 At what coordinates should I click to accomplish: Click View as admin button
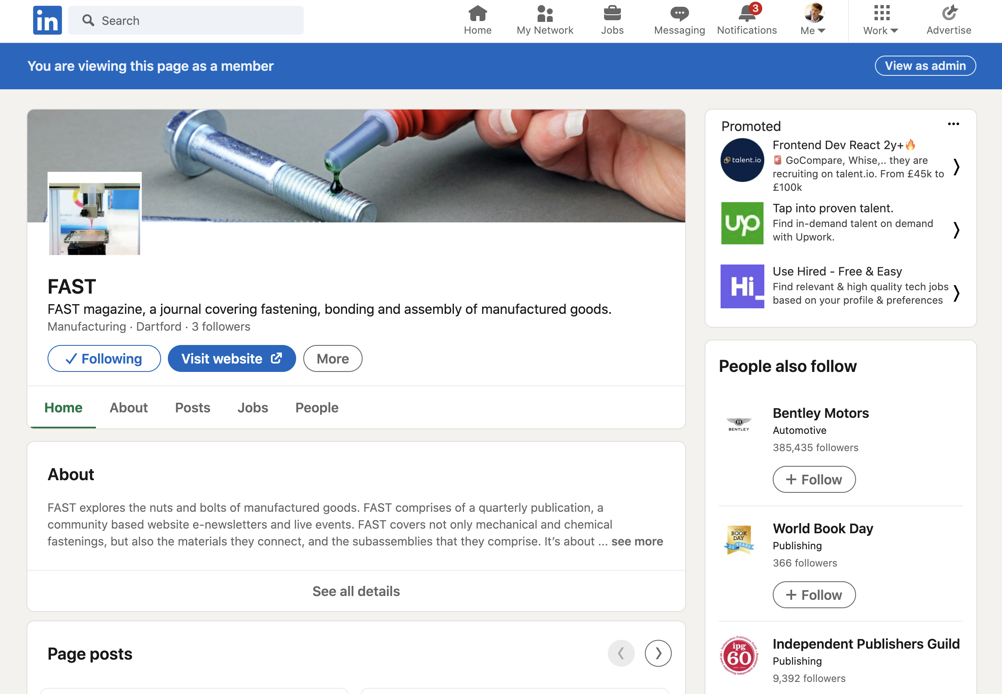(925, 66)
